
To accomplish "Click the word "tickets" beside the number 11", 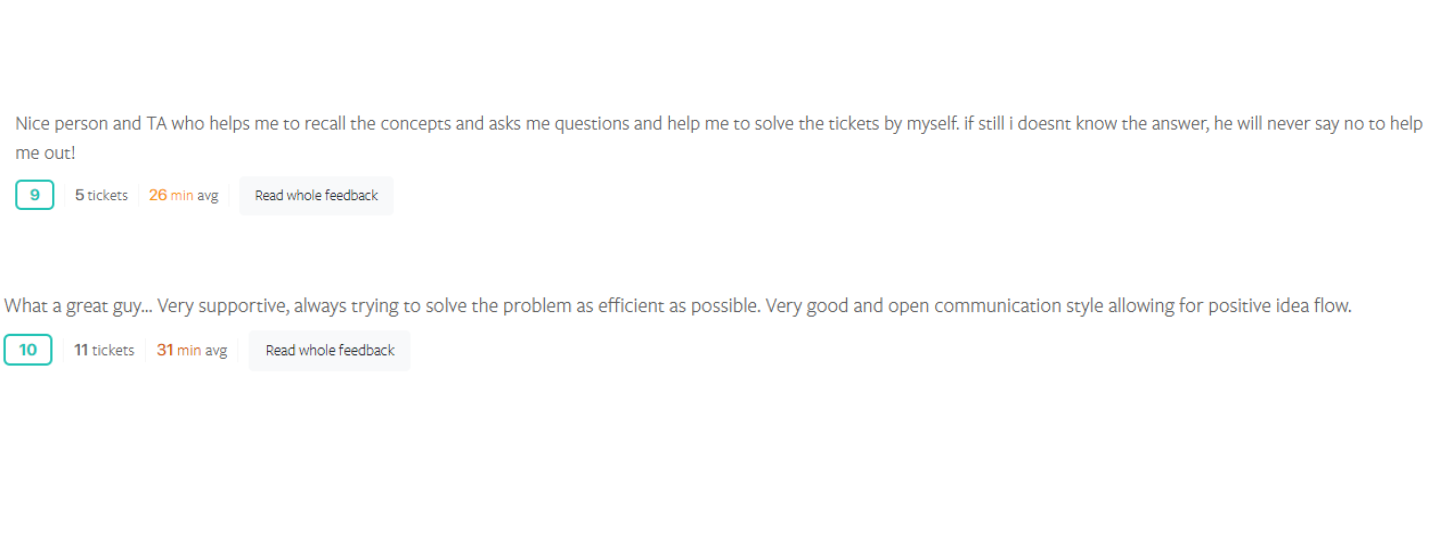I will coord(113,350).
